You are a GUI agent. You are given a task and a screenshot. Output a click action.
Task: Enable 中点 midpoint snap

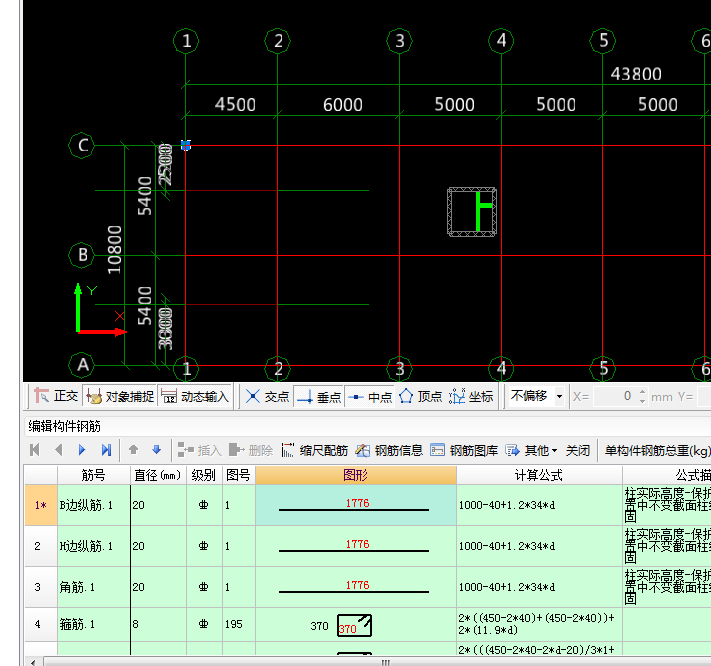[x=370, y=397]
